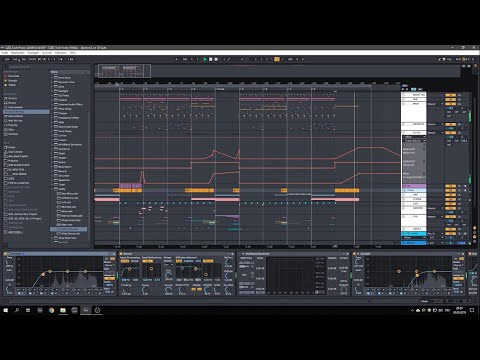
Task: Open the Windows Start menu
Action: point(5,310)
